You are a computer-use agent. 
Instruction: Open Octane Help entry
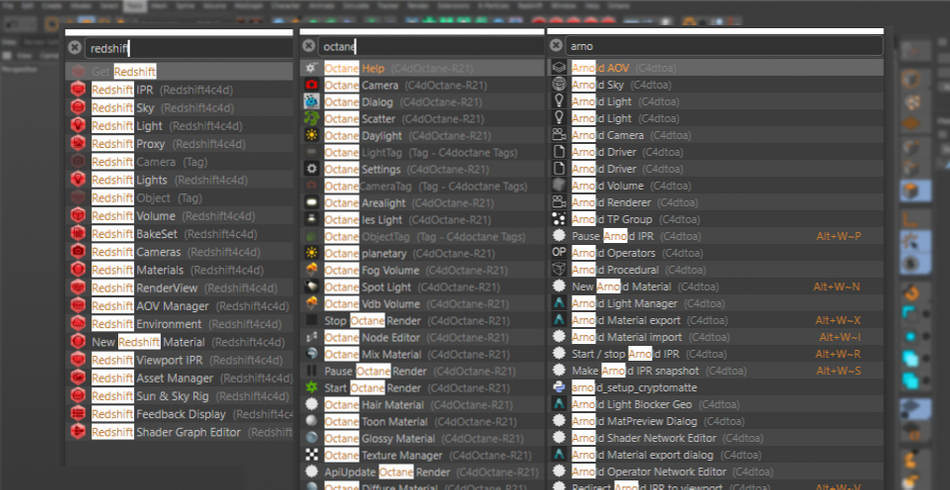click(x=422, y=68)
